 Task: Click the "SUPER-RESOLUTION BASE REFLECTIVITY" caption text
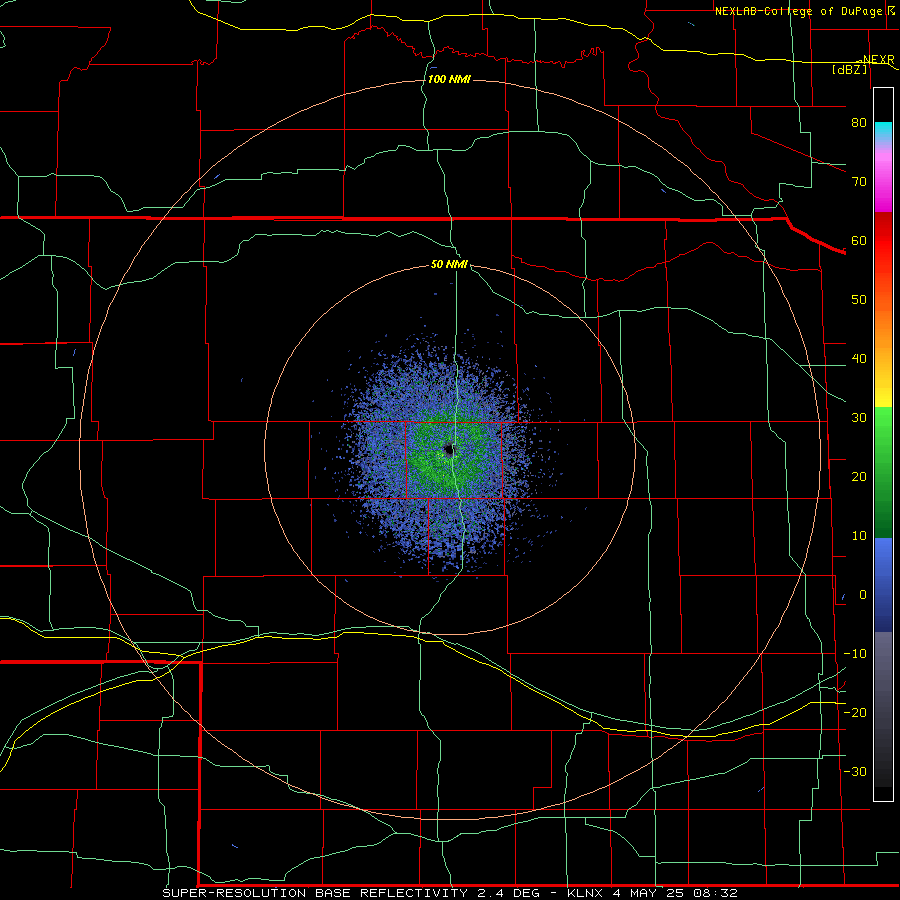click(315, 893)
